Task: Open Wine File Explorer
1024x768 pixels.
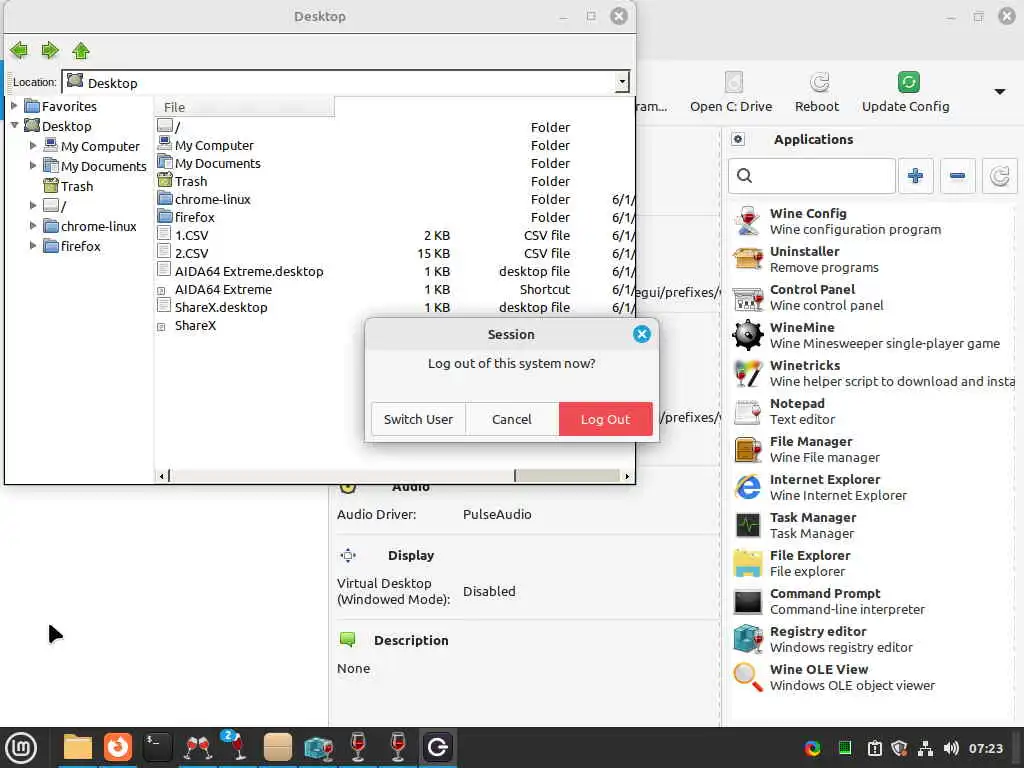Action: tap(872, 563)
